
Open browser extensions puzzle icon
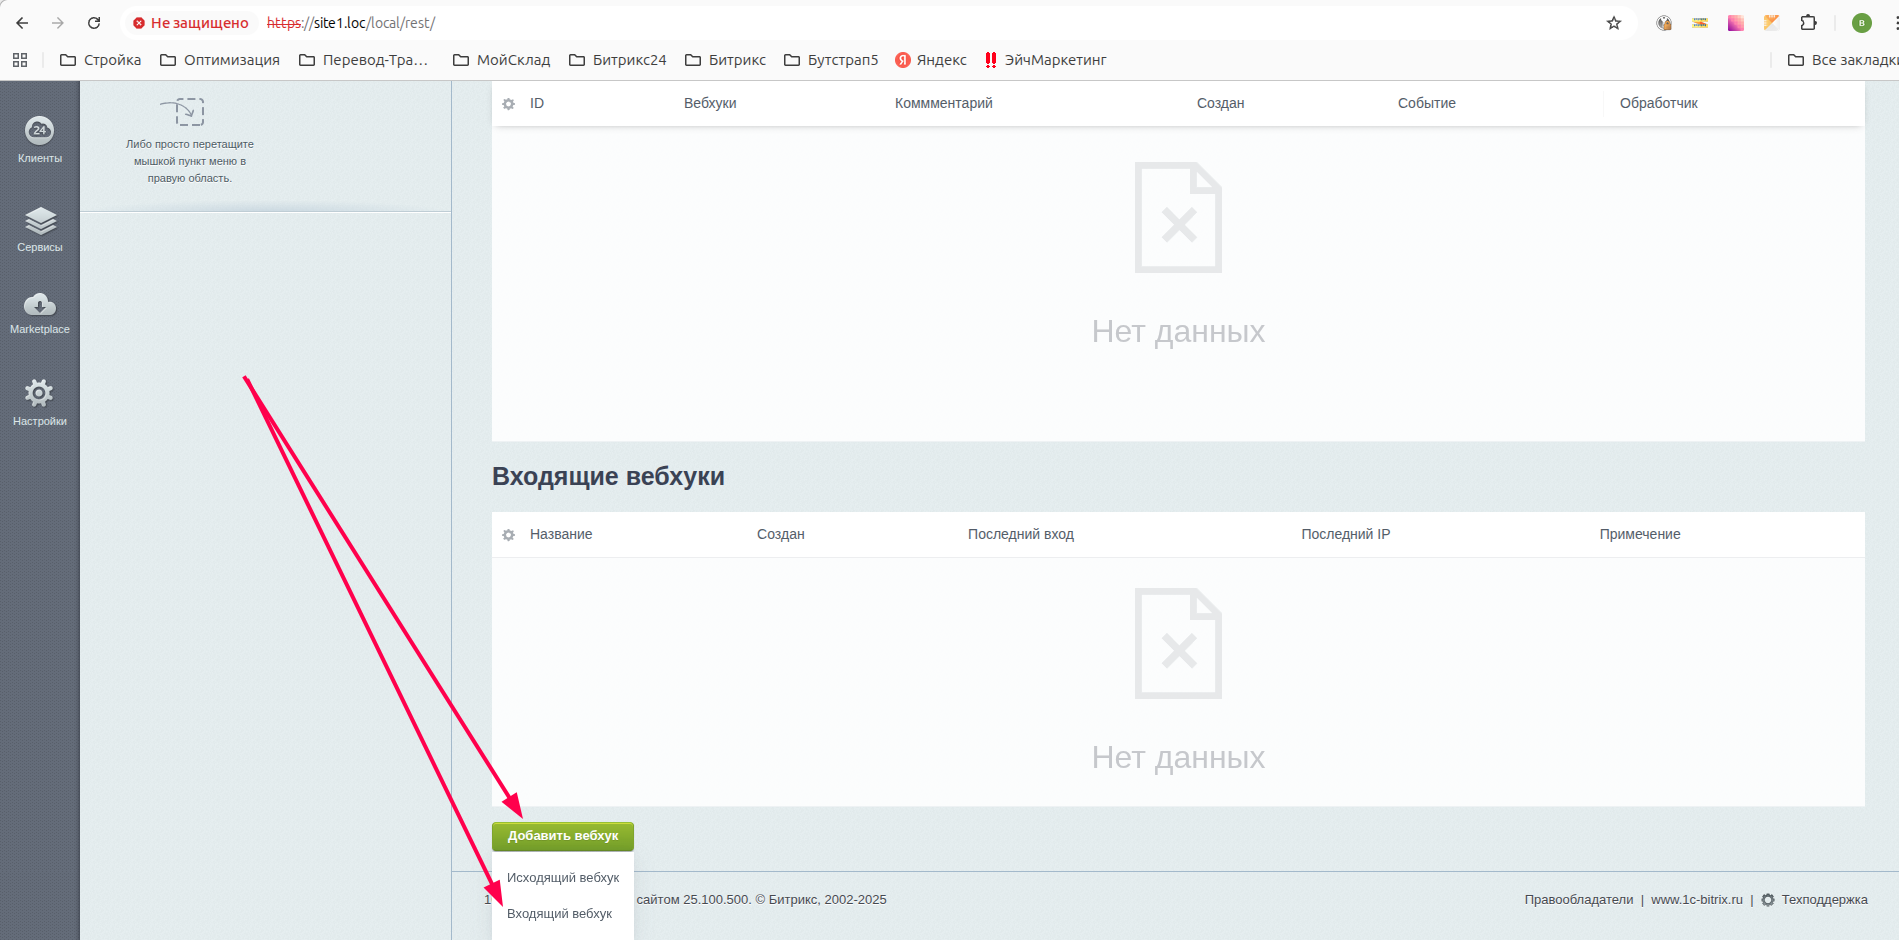click(1808, 23)
